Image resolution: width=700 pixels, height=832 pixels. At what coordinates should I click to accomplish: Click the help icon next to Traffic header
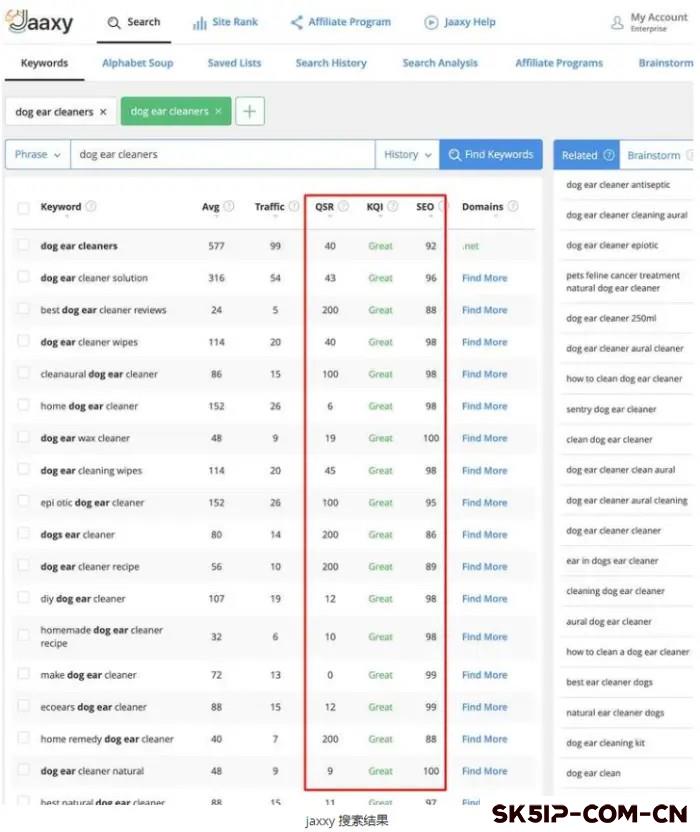click(293, 206)
